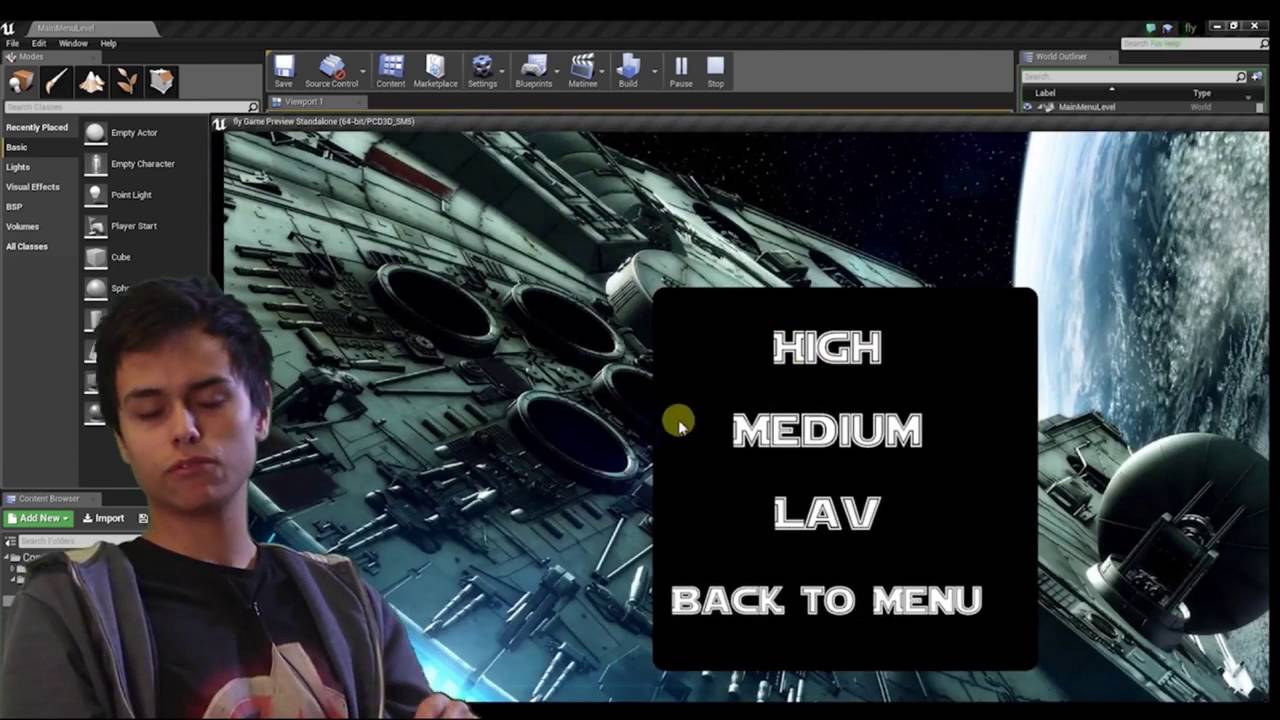Viewport: 1280px width, 720px height.
Task: Click the save icon in Content Browser
Action: 144,518
